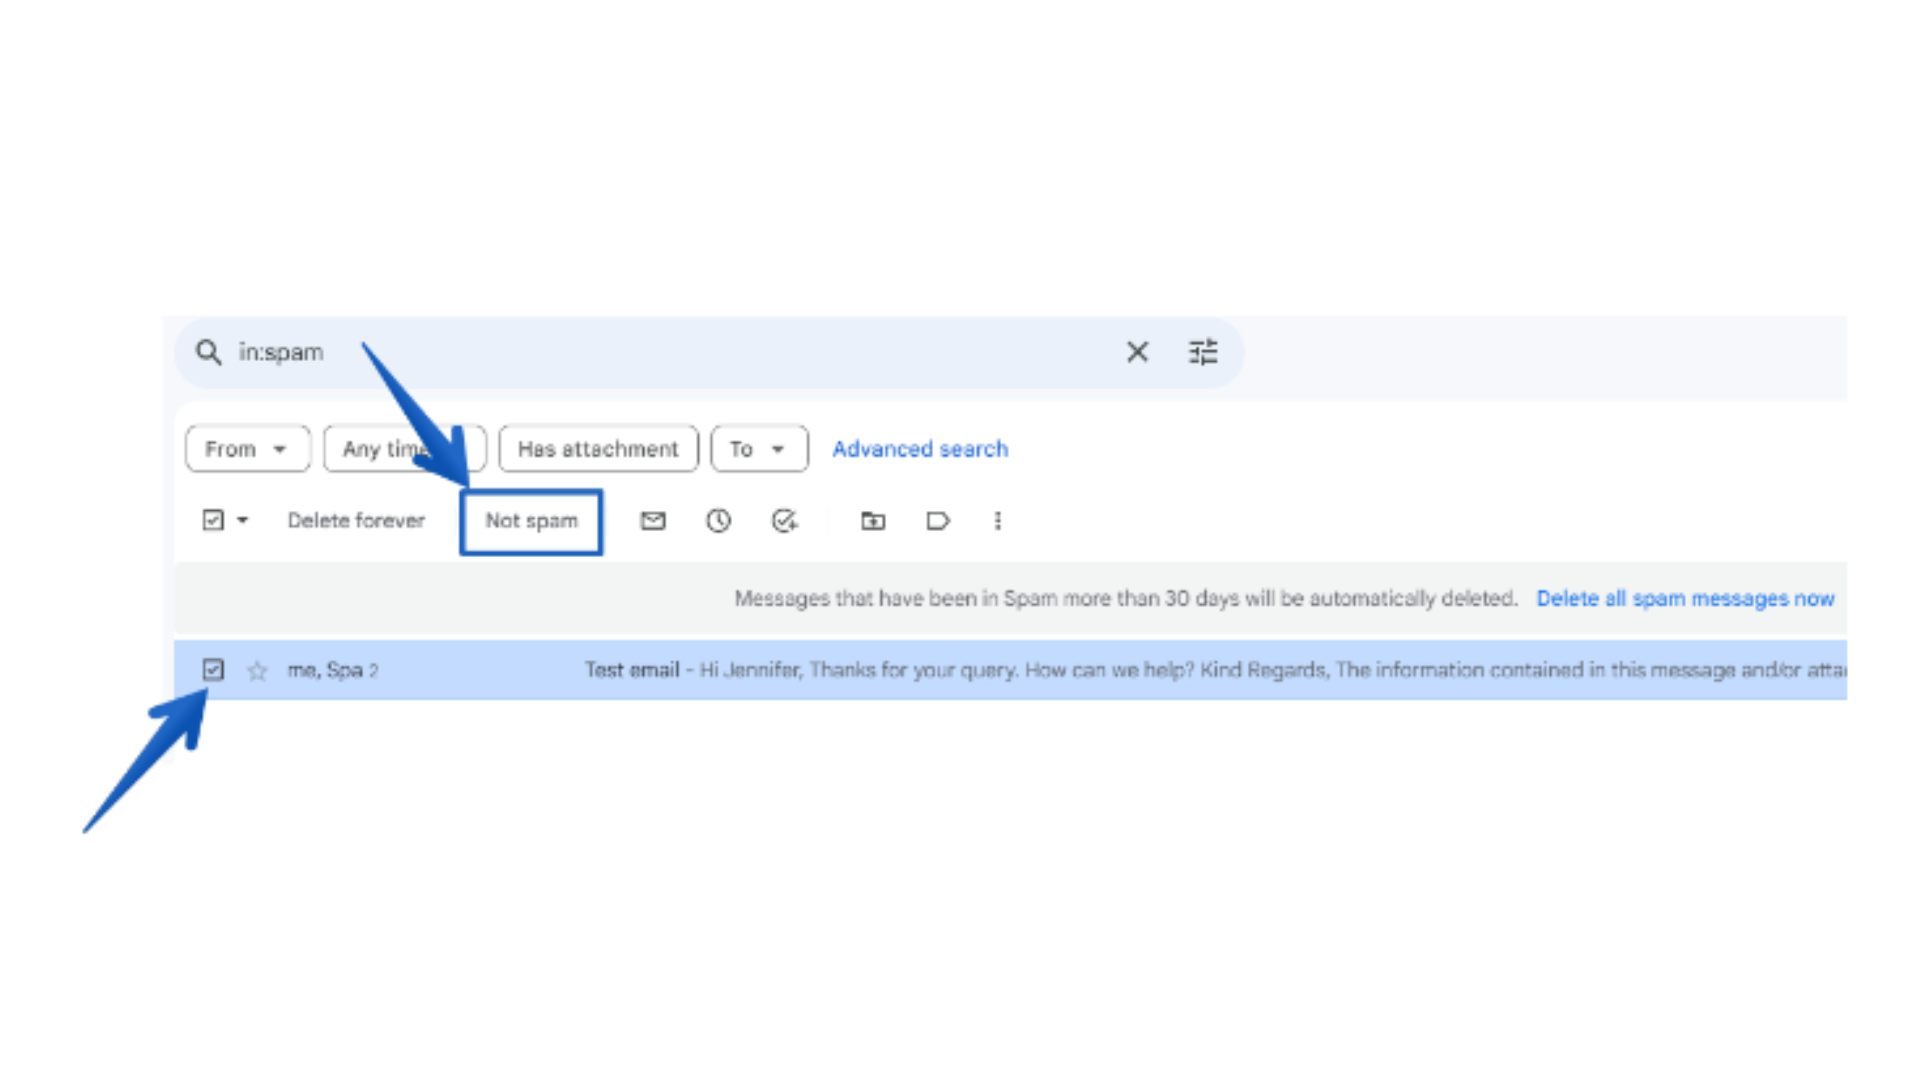Add selected email to Tasks icon

pyautogui.click(x=784, y=520)
